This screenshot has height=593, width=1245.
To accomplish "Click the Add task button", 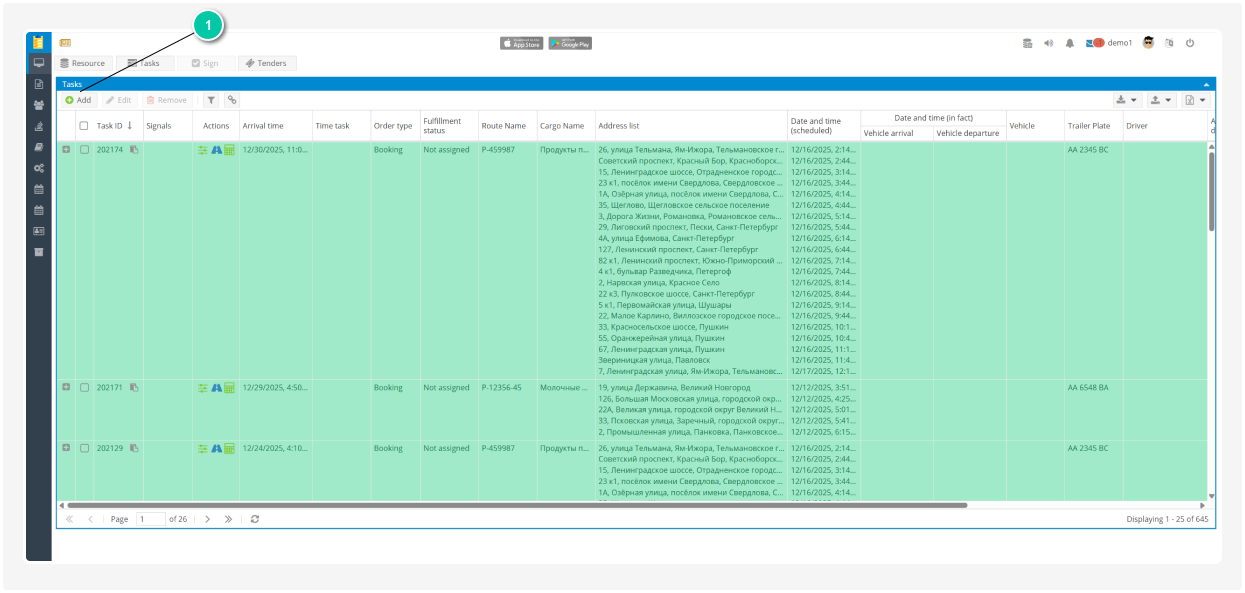I will pos(78,100).
